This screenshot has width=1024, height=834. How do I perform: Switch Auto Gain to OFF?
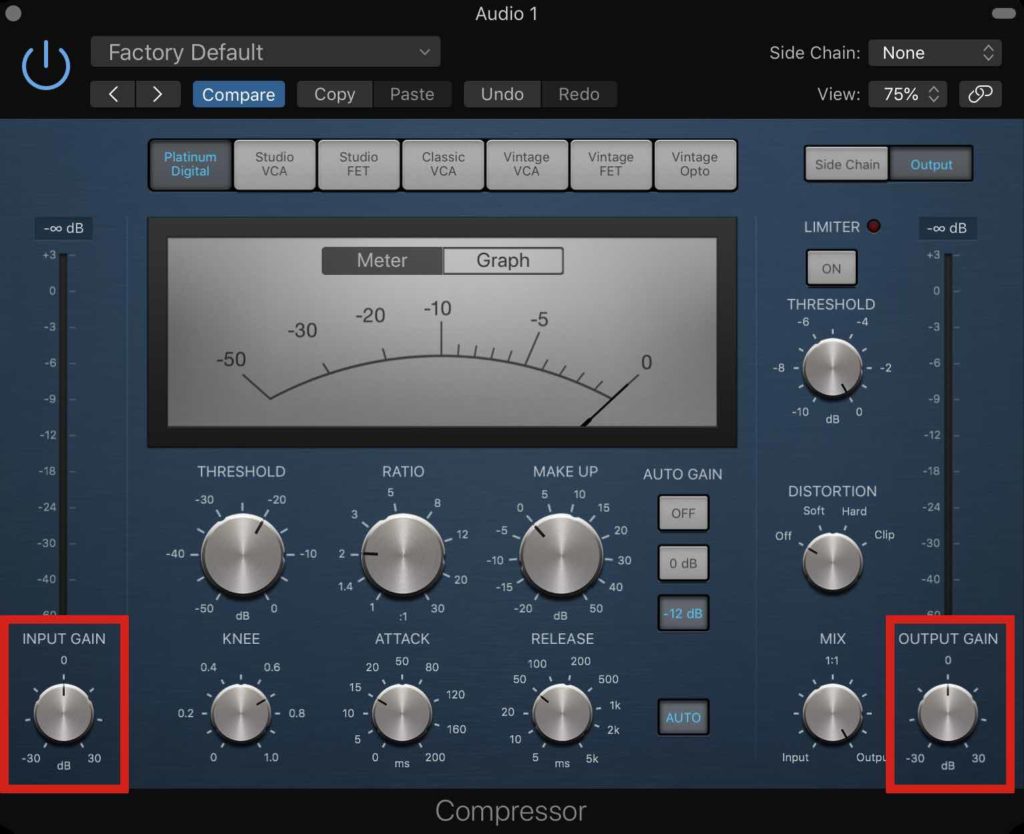pos(683,513)
